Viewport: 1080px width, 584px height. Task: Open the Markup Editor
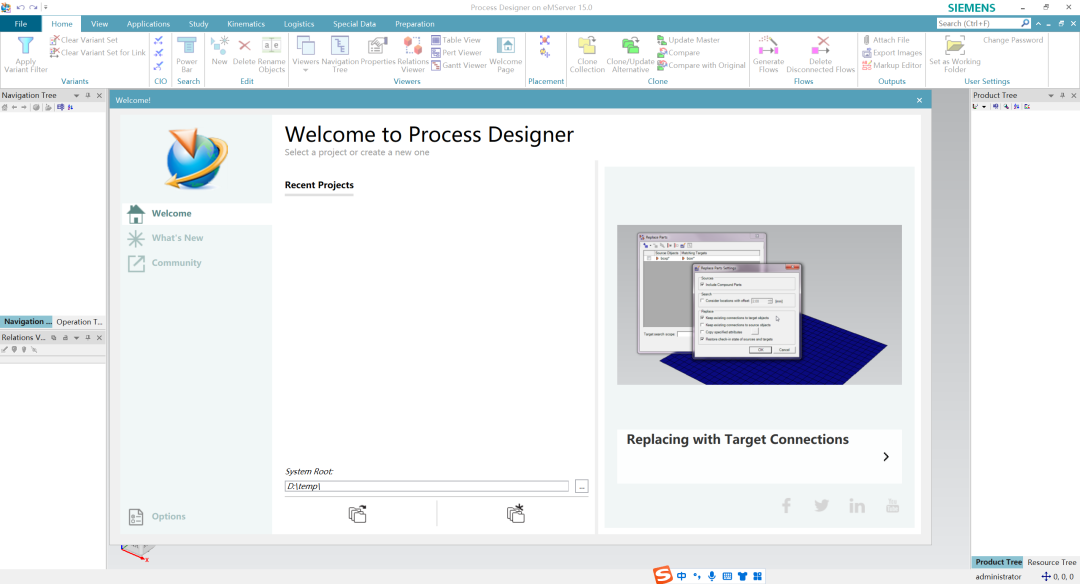[891, 65]
